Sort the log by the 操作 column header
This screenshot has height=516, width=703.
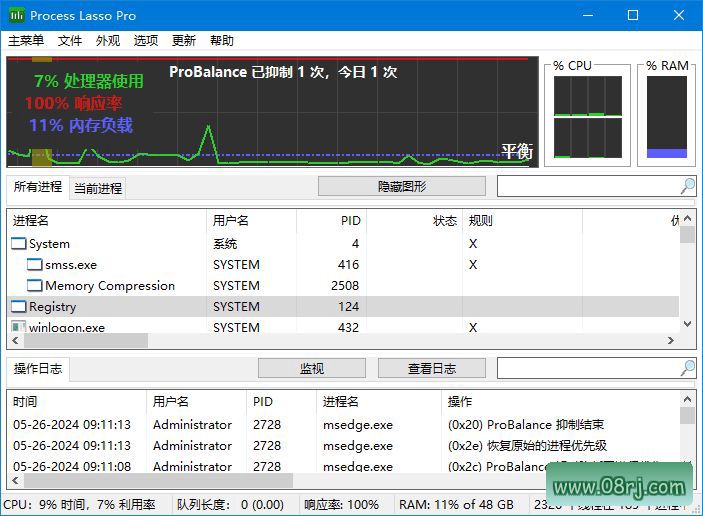[560, 402]
